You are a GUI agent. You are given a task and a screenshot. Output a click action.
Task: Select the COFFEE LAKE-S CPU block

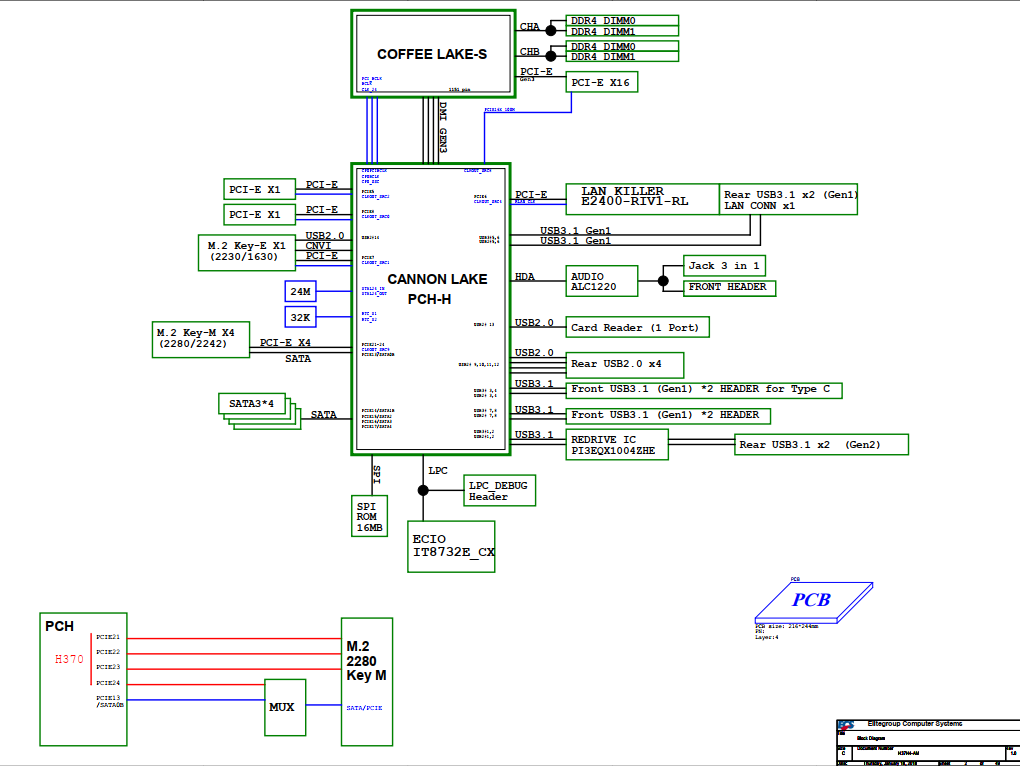click(x=432, y=54)
